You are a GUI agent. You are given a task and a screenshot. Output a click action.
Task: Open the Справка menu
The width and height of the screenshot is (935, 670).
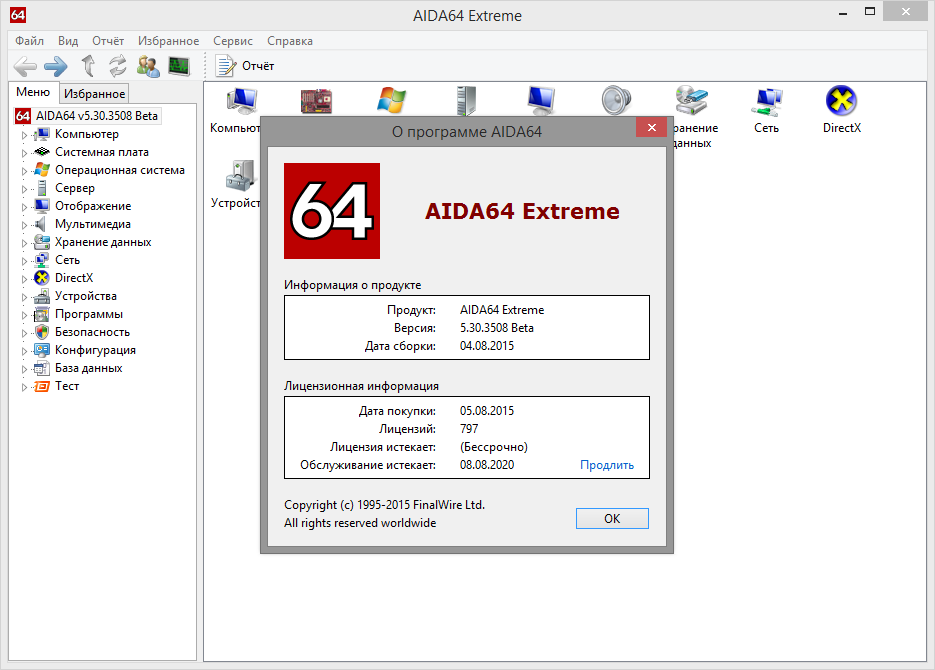pos(290,41)
